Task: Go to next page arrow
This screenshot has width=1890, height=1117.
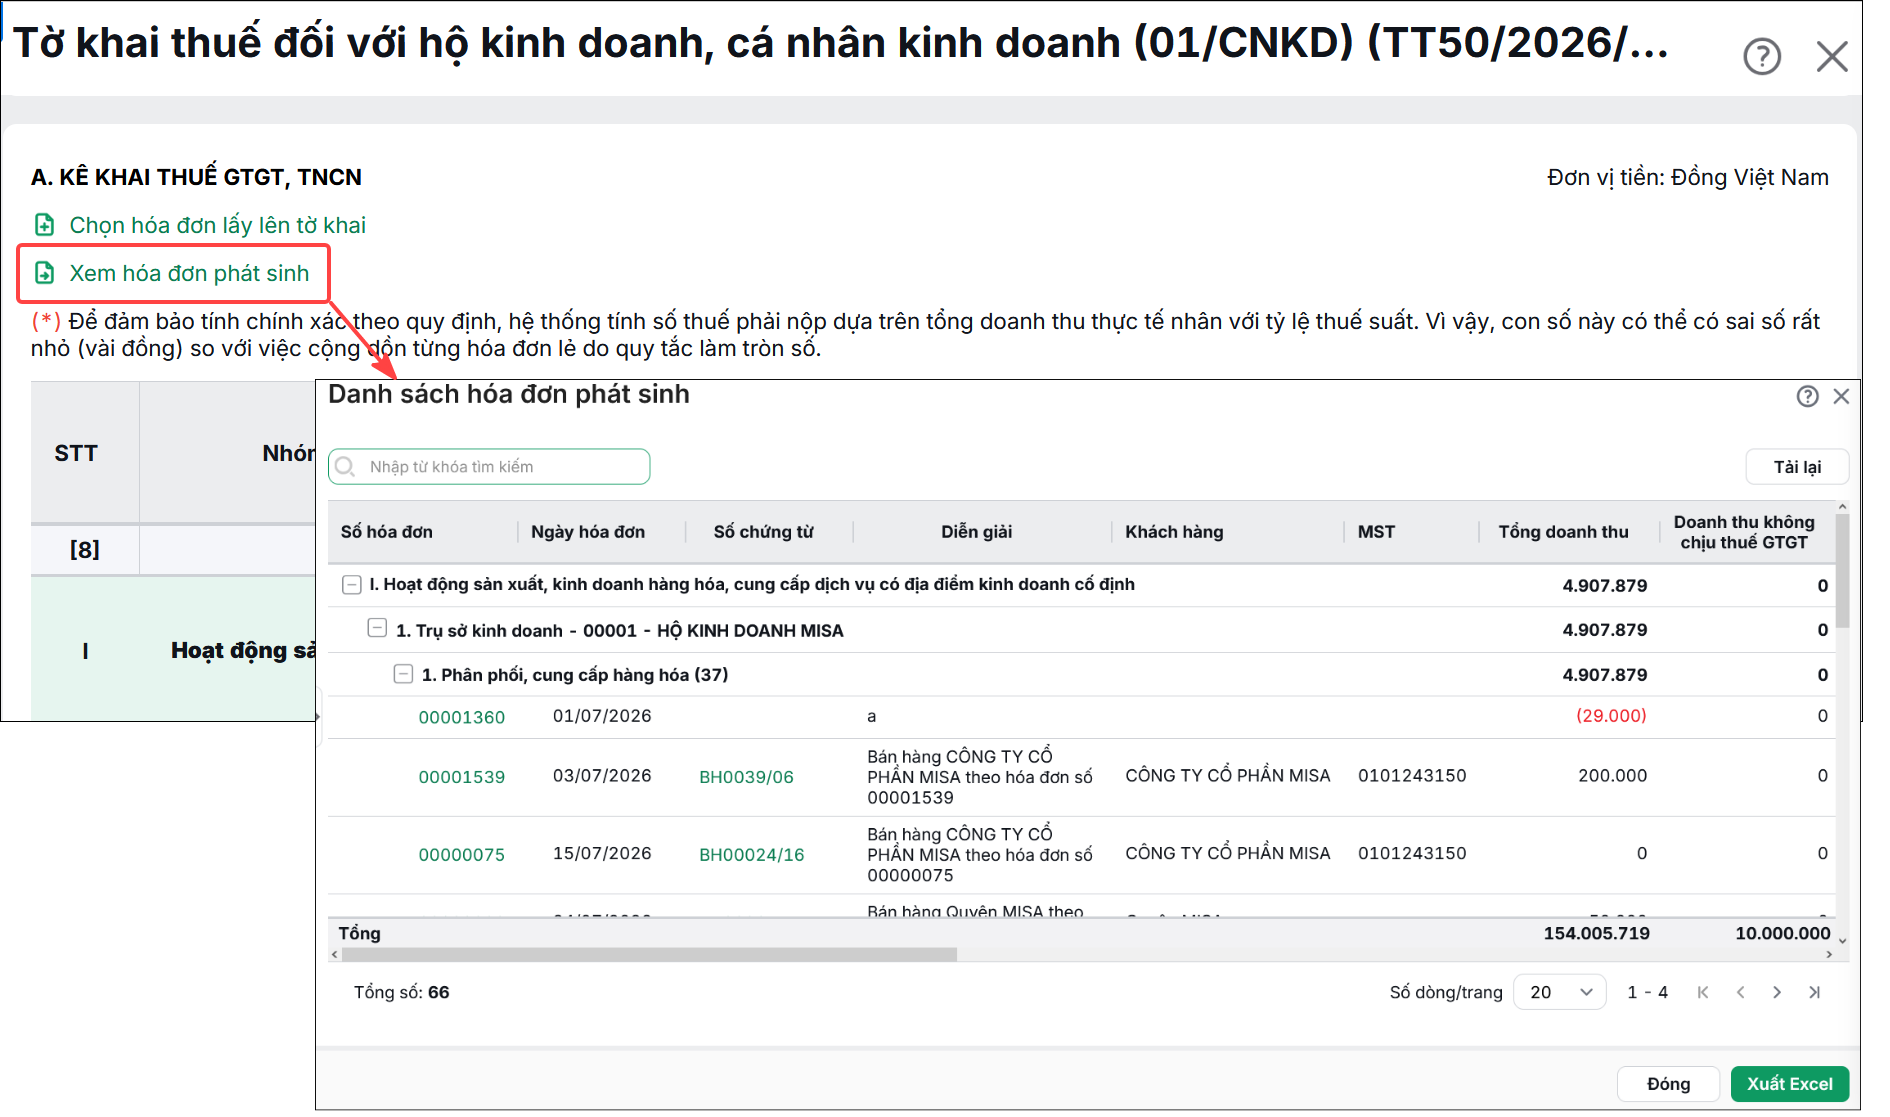Action: pos(1777,992)
